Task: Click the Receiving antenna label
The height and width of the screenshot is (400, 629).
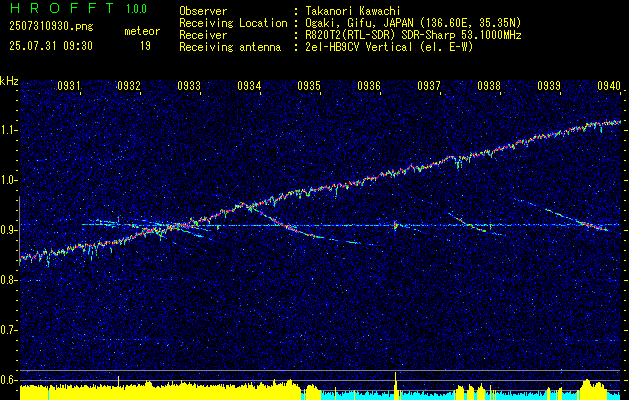Action: point(230,47)
